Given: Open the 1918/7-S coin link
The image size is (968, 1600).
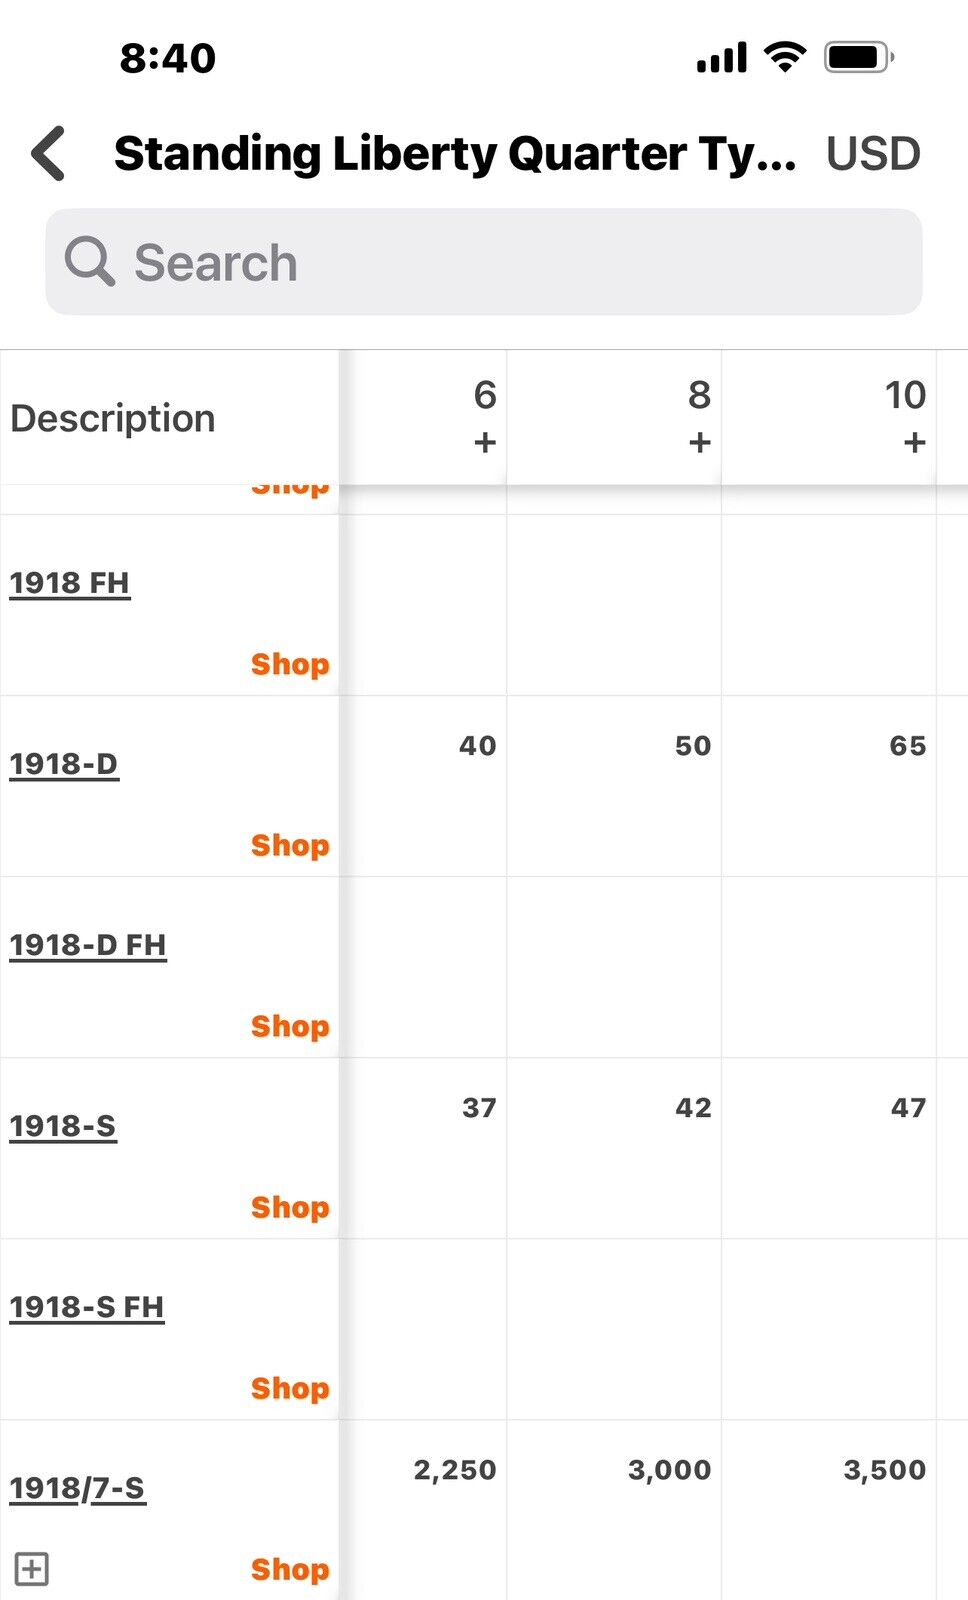Looking at the screenshot, I should 78,1488.
